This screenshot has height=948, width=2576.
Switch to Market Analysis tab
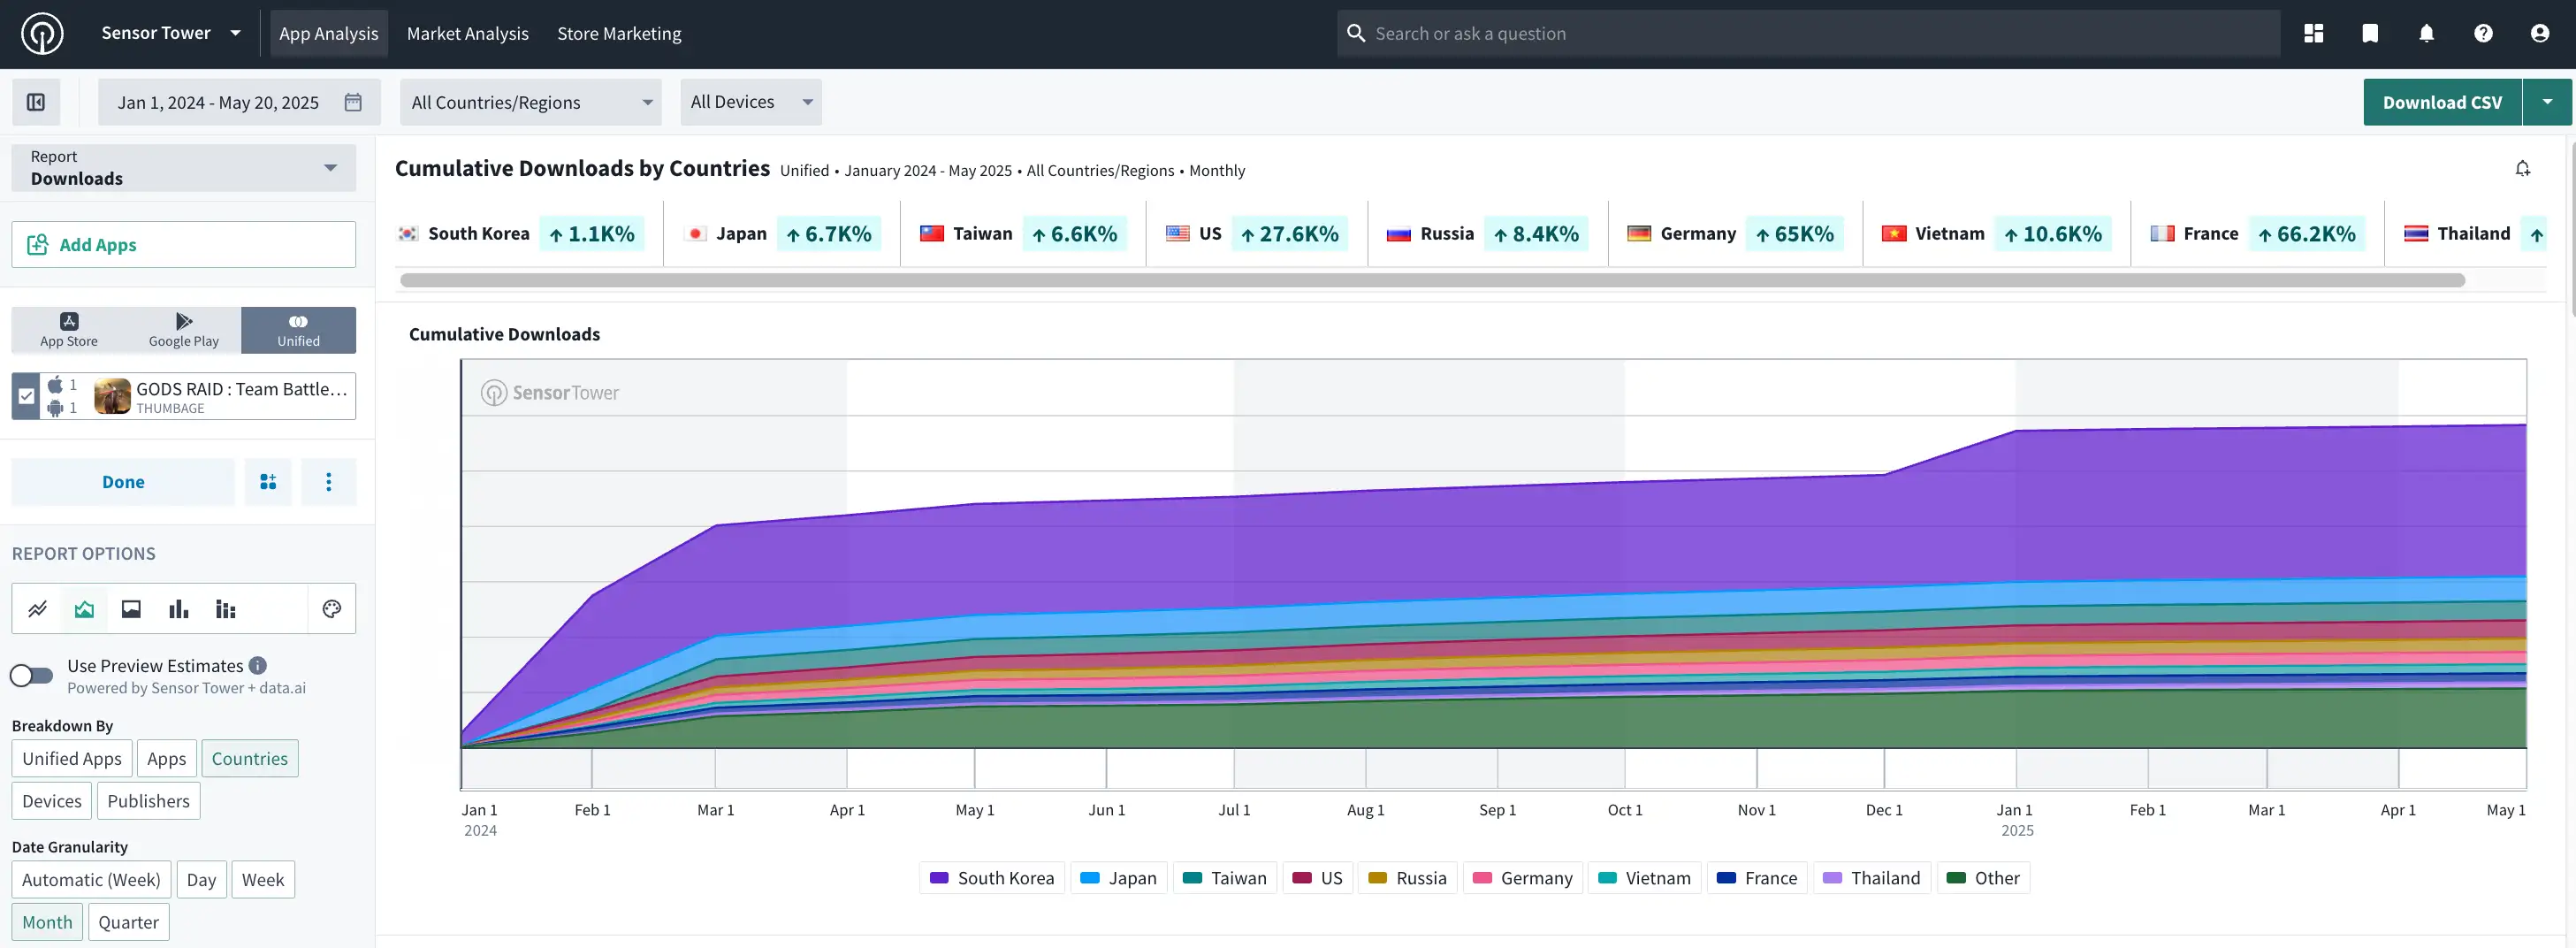(467, 33)
